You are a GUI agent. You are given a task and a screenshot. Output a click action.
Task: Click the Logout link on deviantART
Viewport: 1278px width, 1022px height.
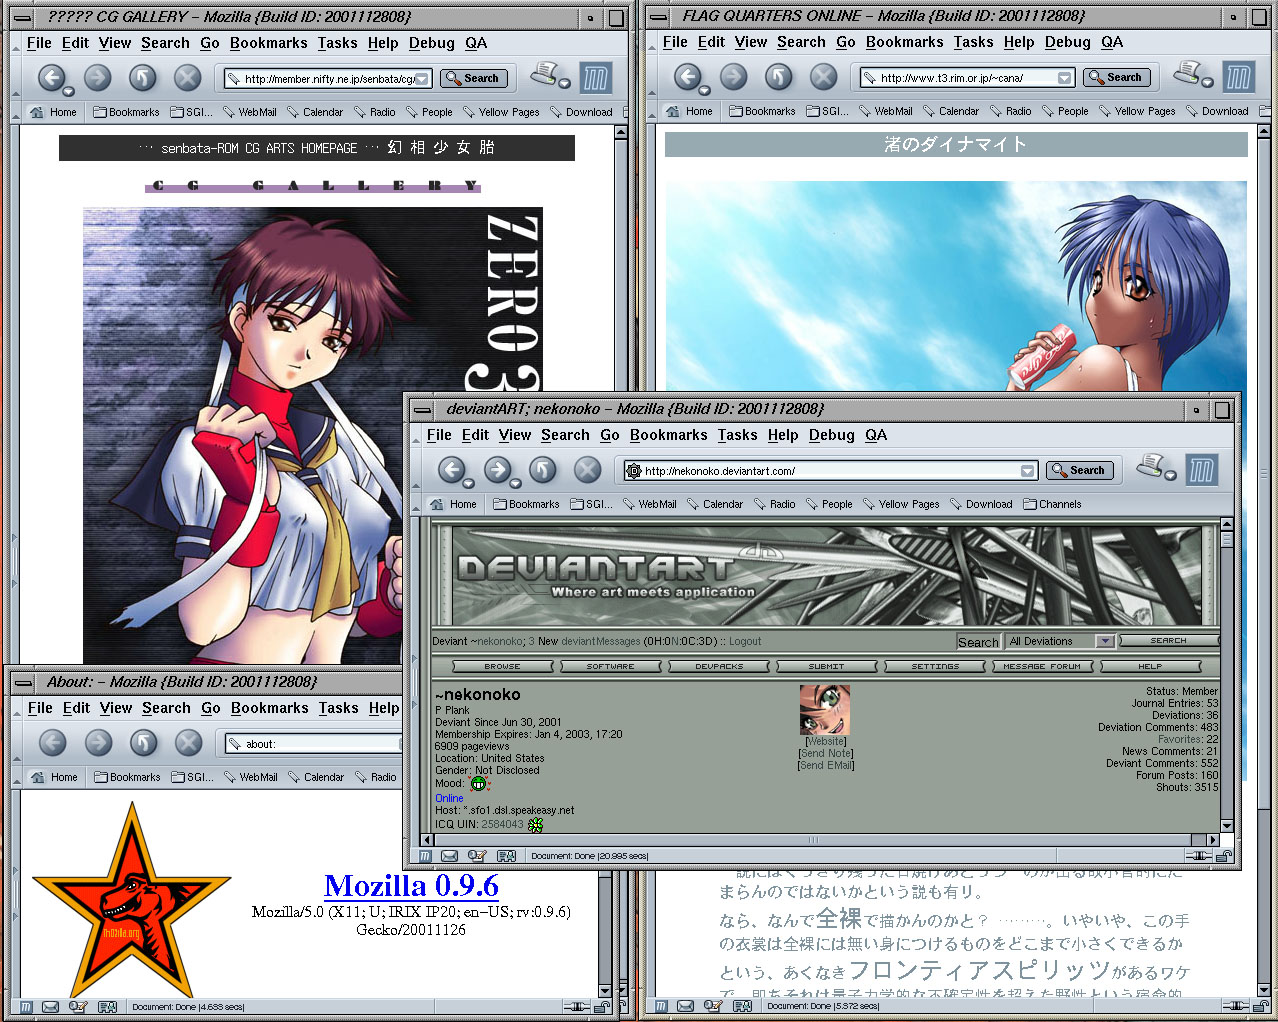(x=745, y=641)
